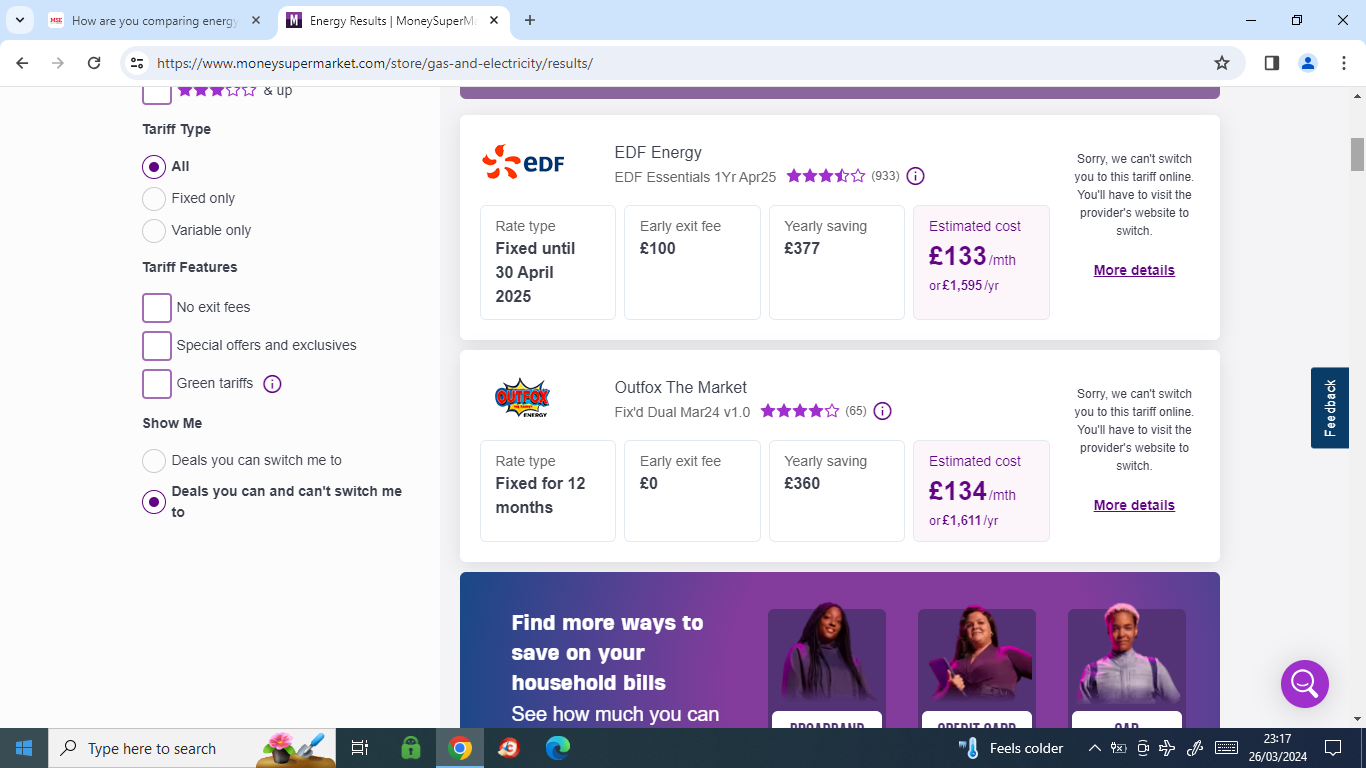The width and height of the screenshot is (1366, 768).
Task: Click the Car banner card
Action: tap(1127, 668)
